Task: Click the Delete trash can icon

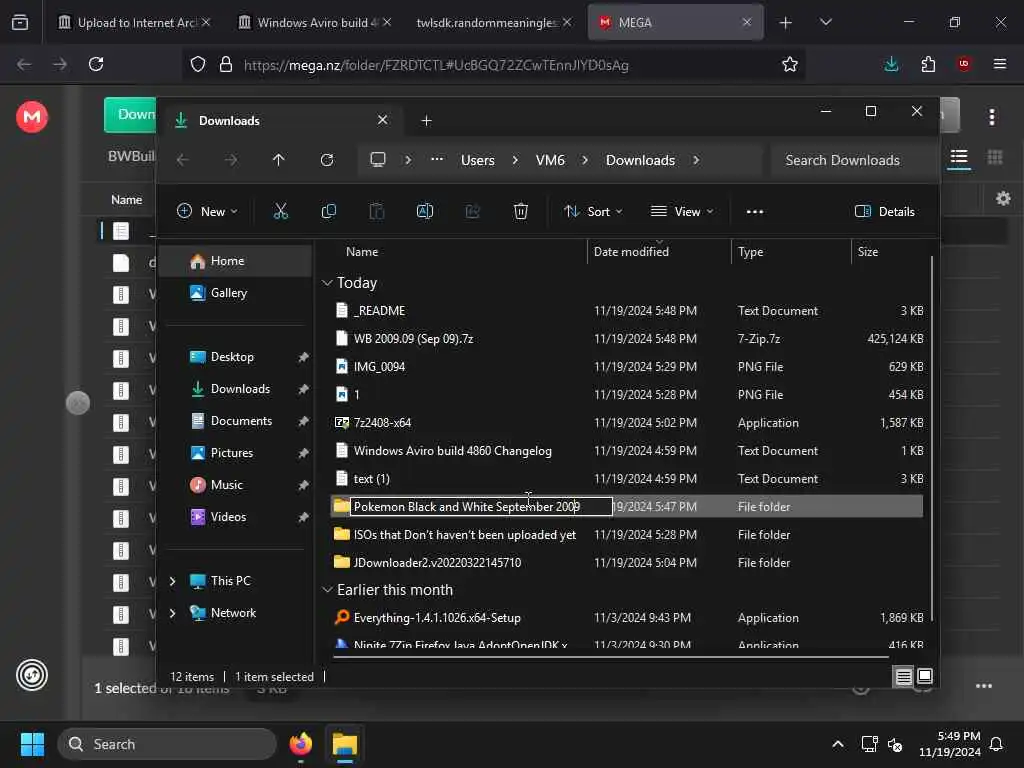Action: click(520, 211)
